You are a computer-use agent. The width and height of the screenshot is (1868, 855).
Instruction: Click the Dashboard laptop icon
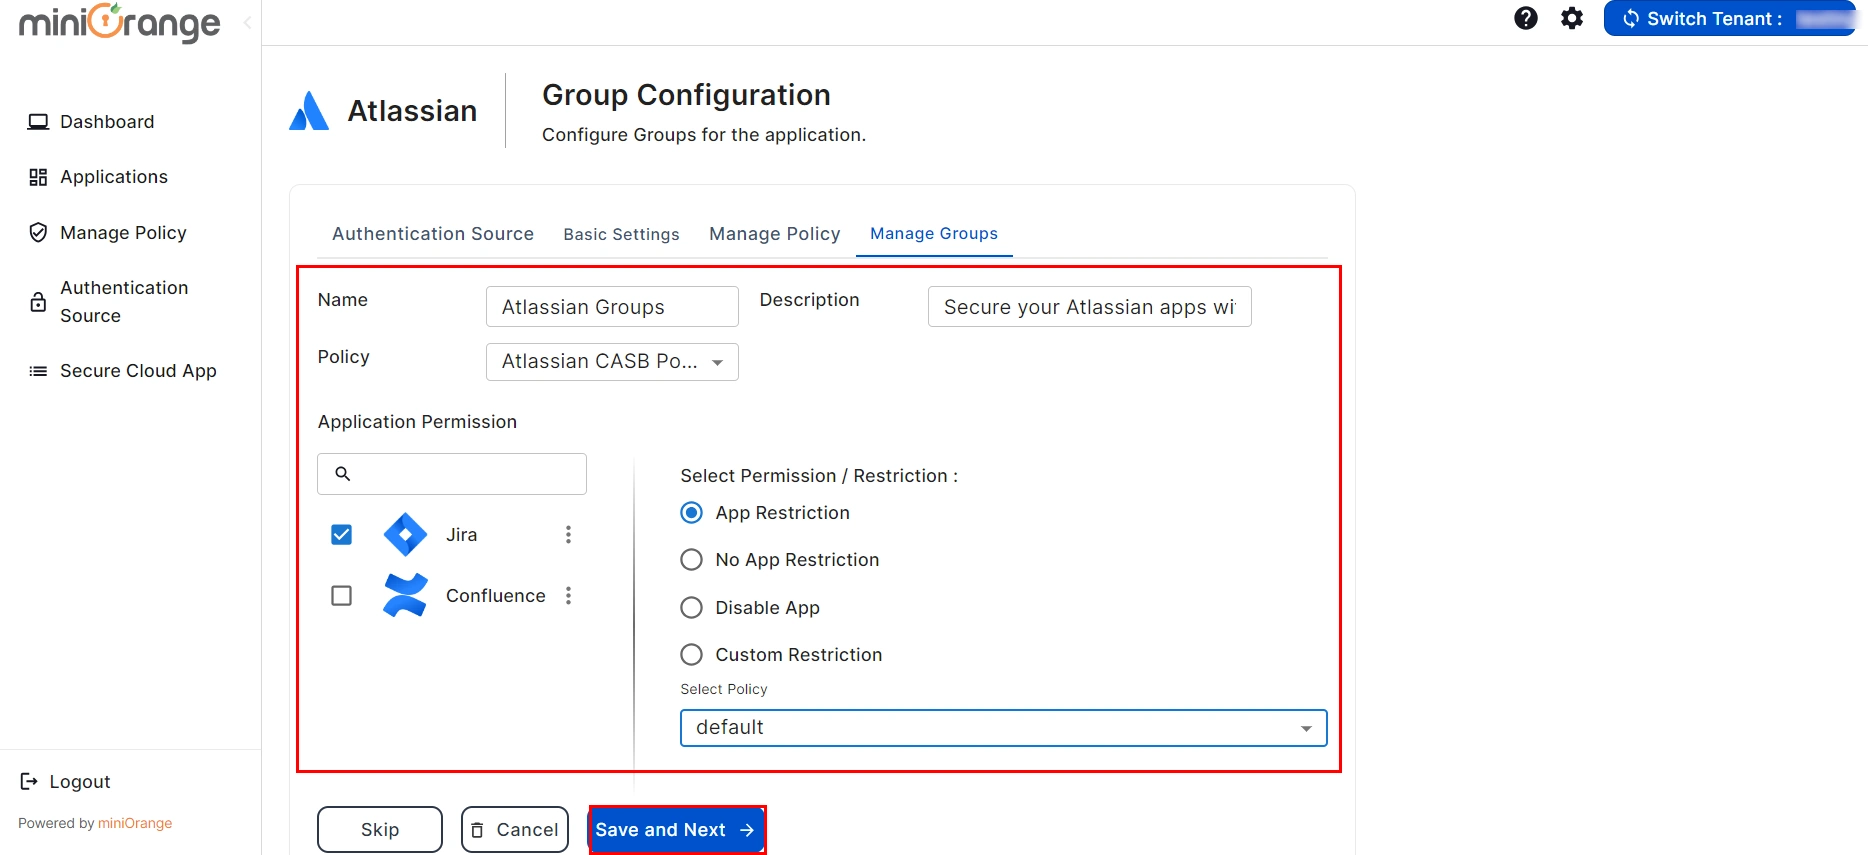tap(38, 122)
